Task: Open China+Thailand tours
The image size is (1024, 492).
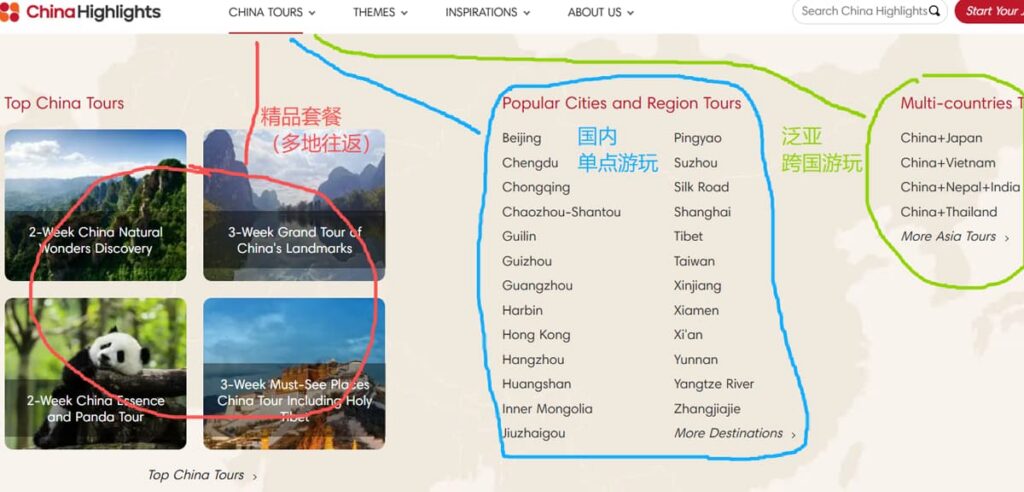Action: [949, 212]
